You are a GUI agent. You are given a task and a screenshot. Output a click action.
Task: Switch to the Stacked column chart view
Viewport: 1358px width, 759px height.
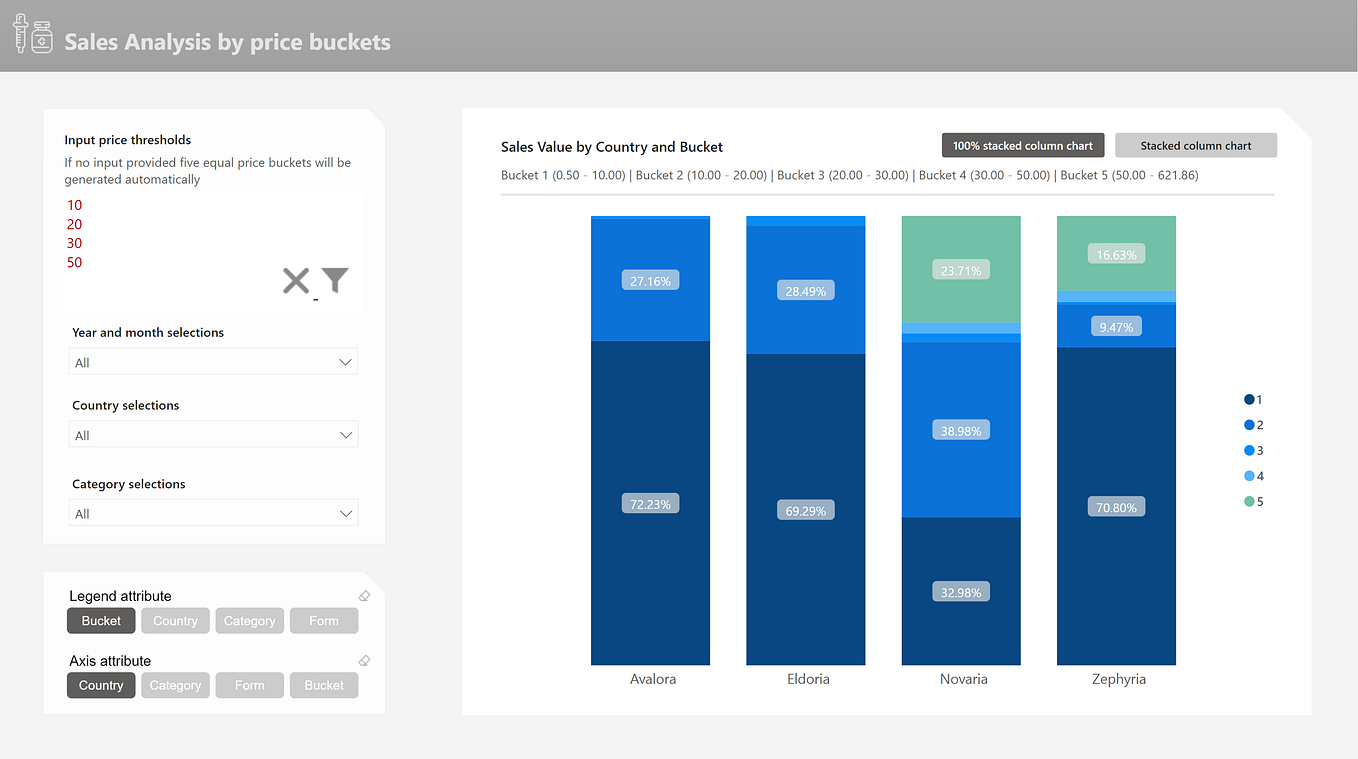point(1195,145)
